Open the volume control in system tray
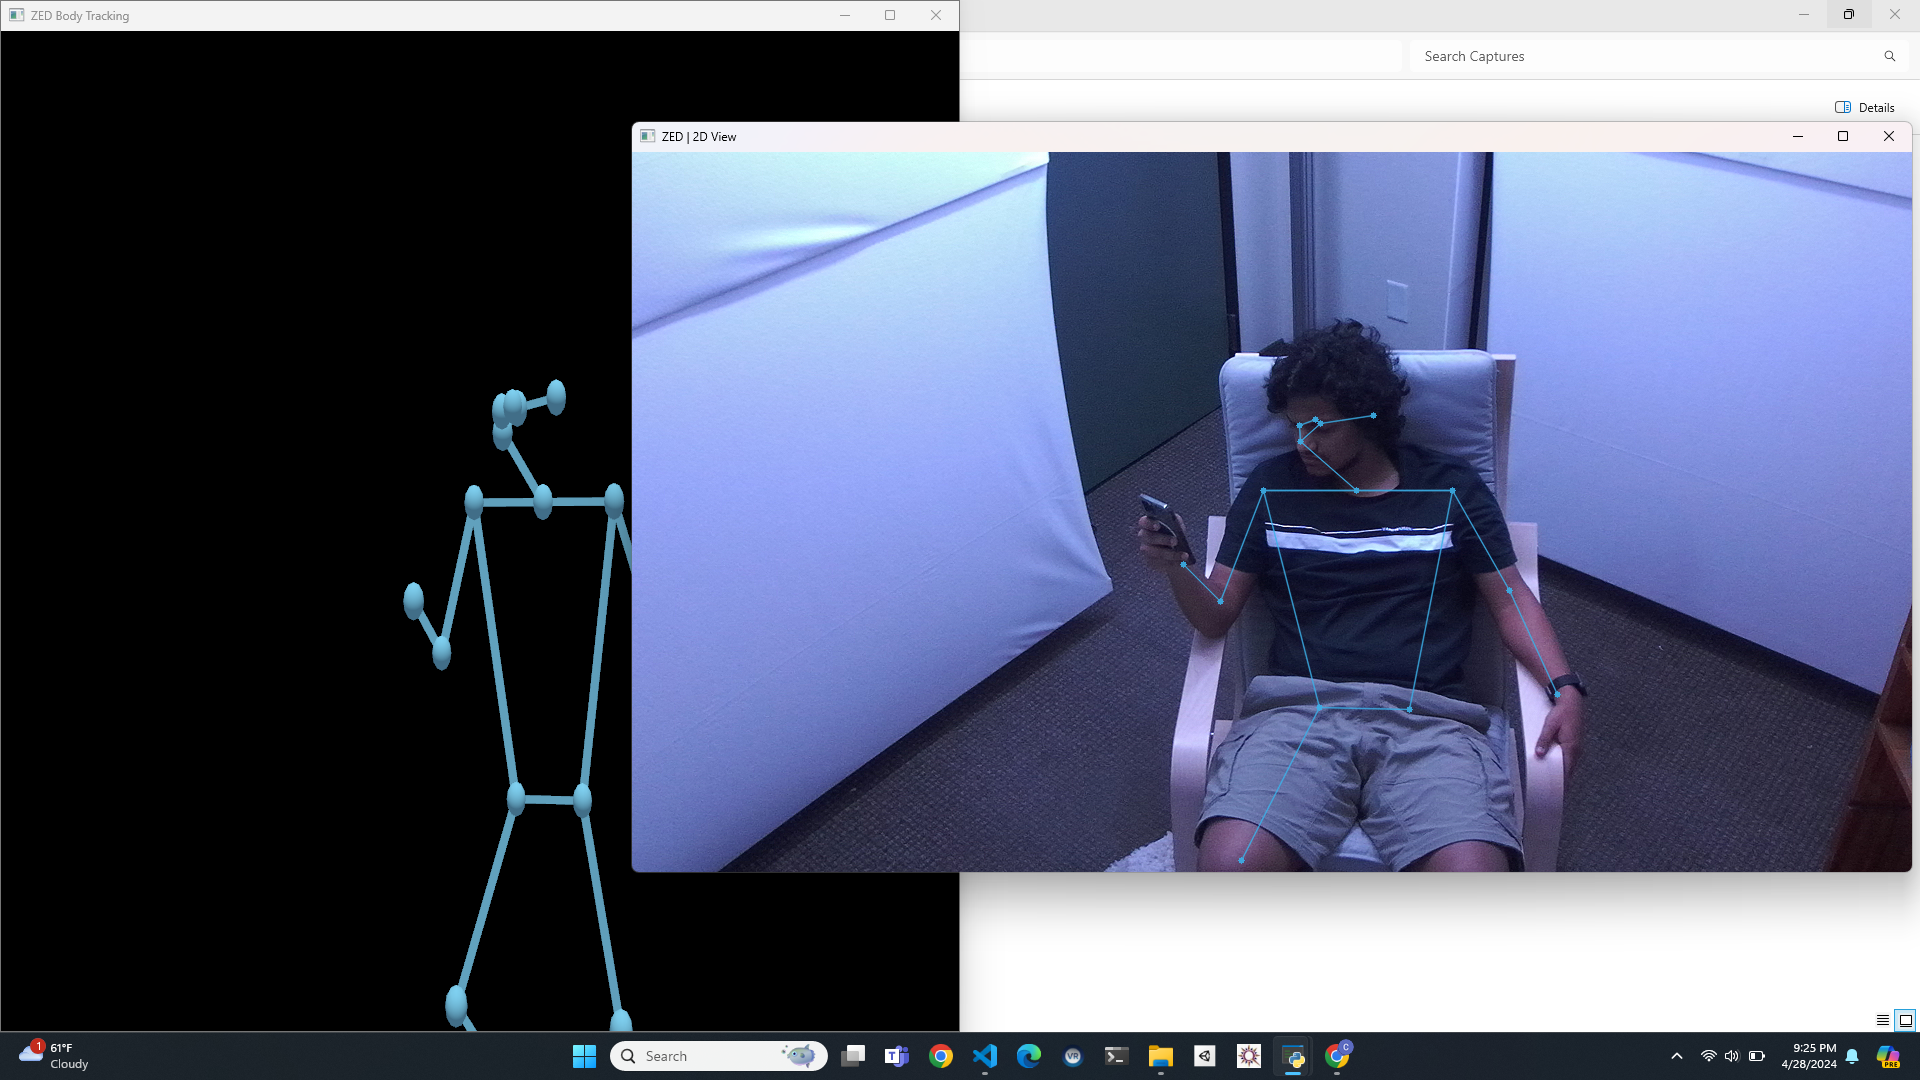 point(1732,1056)
